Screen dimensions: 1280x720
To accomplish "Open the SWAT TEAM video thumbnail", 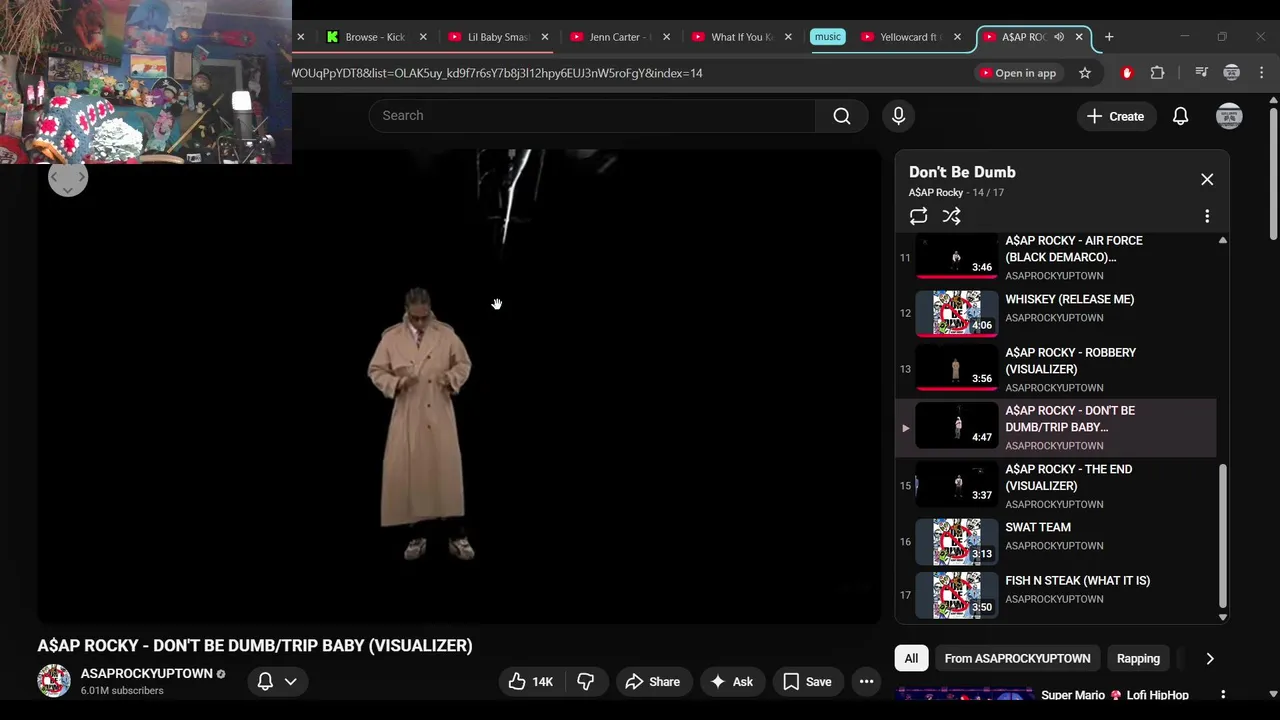I will click(x=957, y=541).
